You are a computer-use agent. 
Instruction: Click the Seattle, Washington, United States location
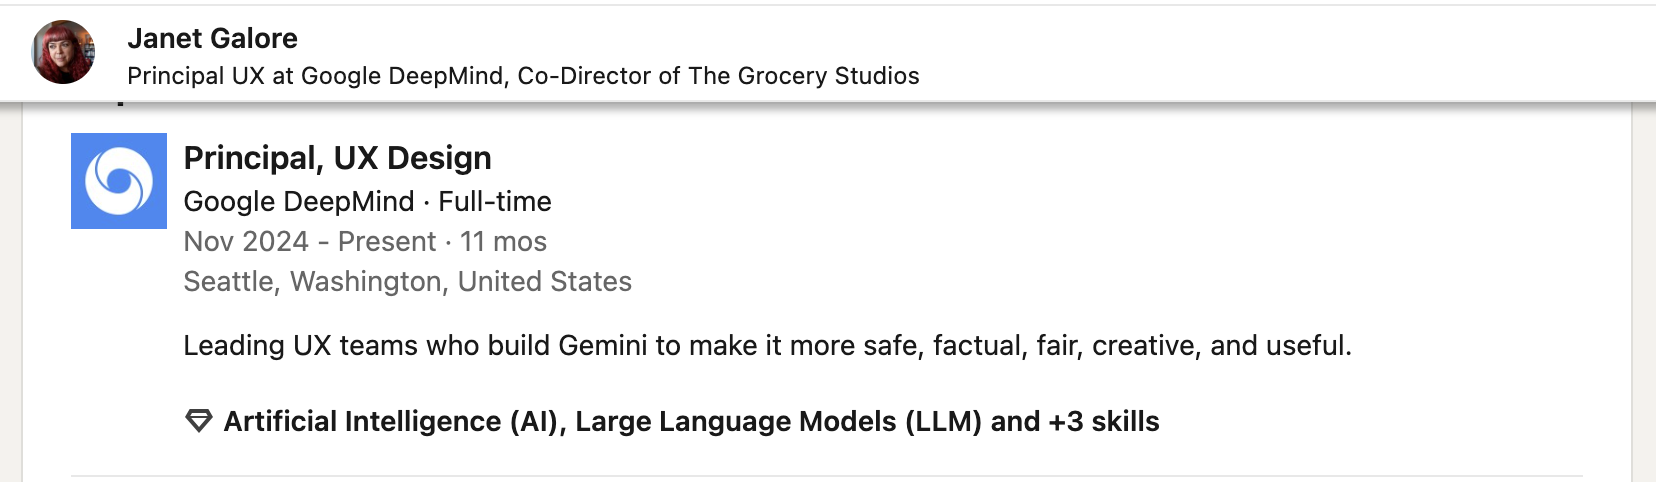pos(407,281)
